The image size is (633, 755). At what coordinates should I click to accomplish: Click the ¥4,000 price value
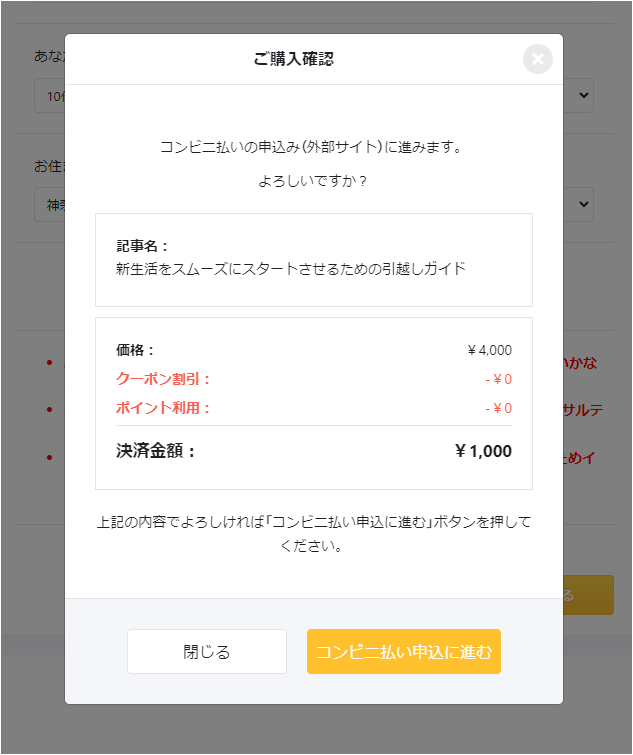pyautogui.click(x=490, y=350)
